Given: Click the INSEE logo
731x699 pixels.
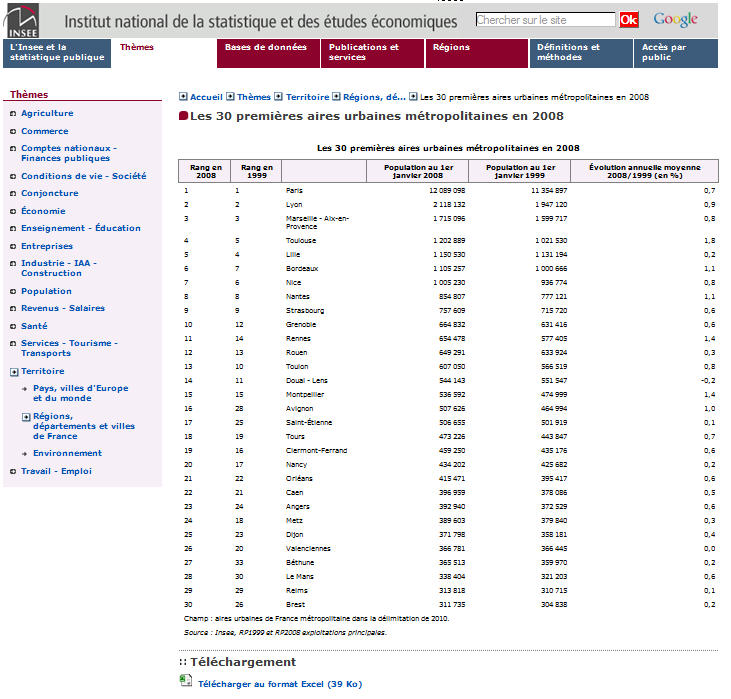Looking at the screenshot, I should (22, 20).
